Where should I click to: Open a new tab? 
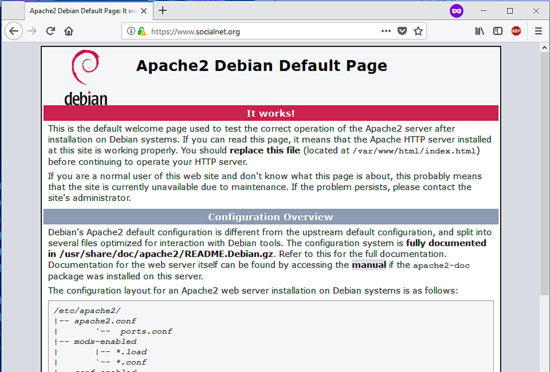[162, 11]
